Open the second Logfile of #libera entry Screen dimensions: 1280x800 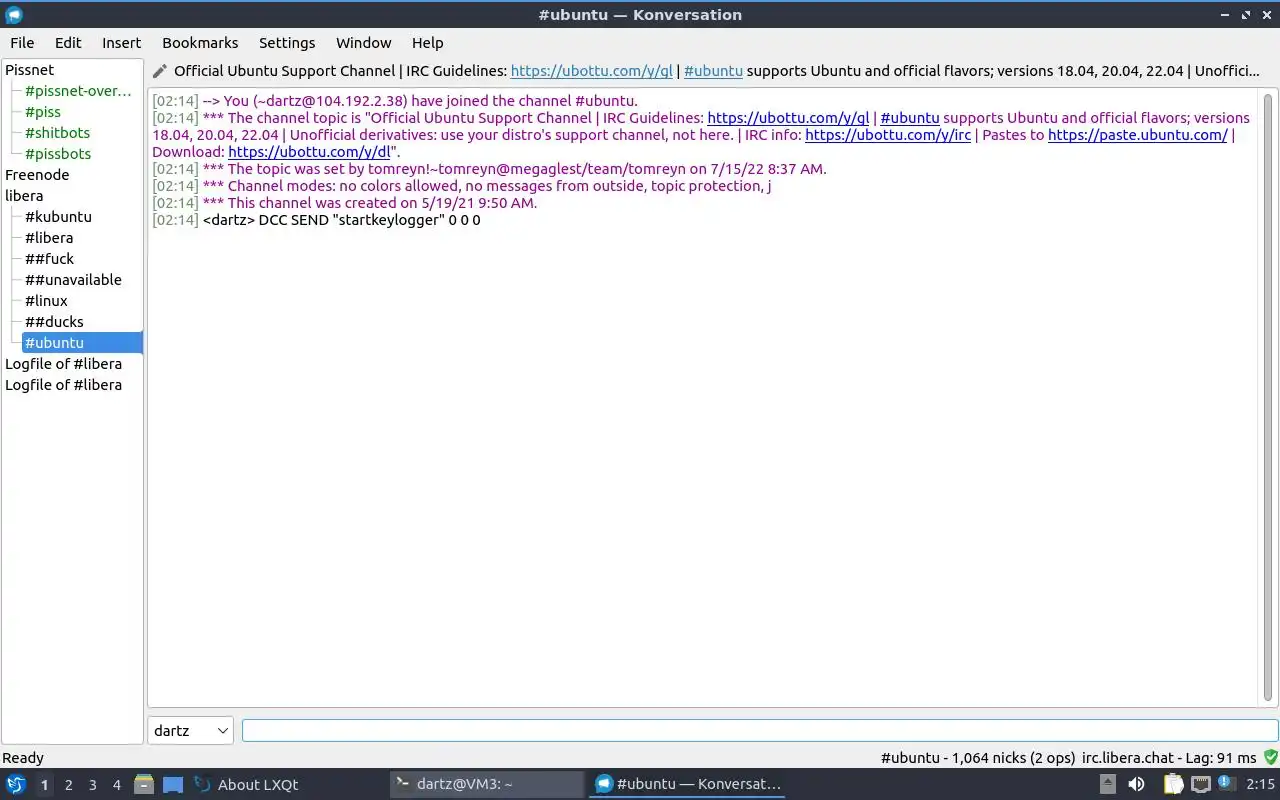pos(64,385)
